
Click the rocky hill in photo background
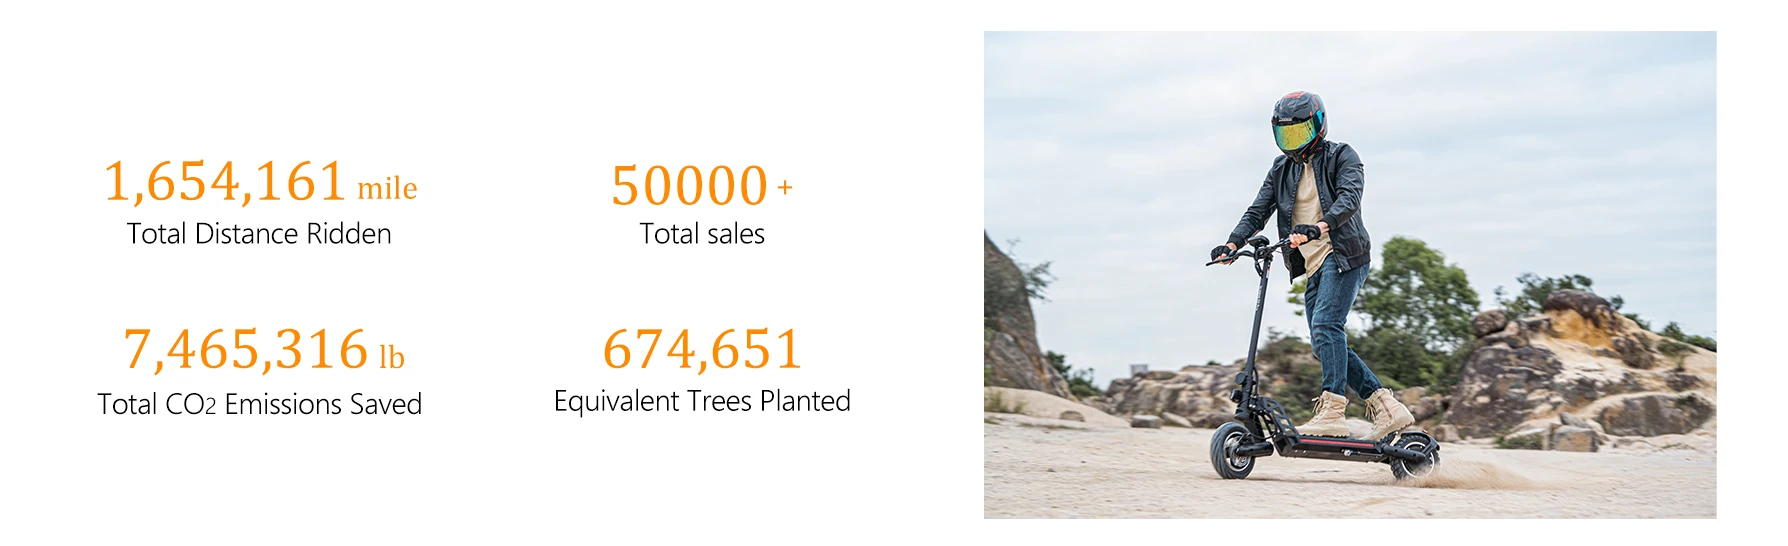pos(1580,370)
